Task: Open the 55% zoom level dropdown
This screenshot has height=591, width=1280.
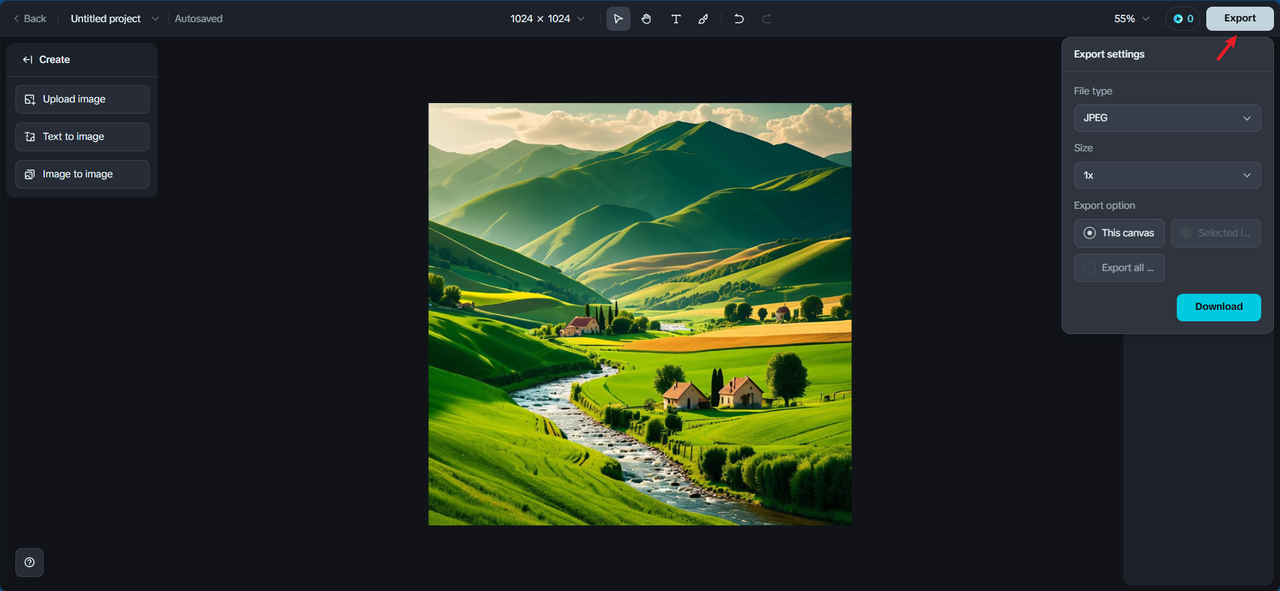Action: pos(1132,19)
